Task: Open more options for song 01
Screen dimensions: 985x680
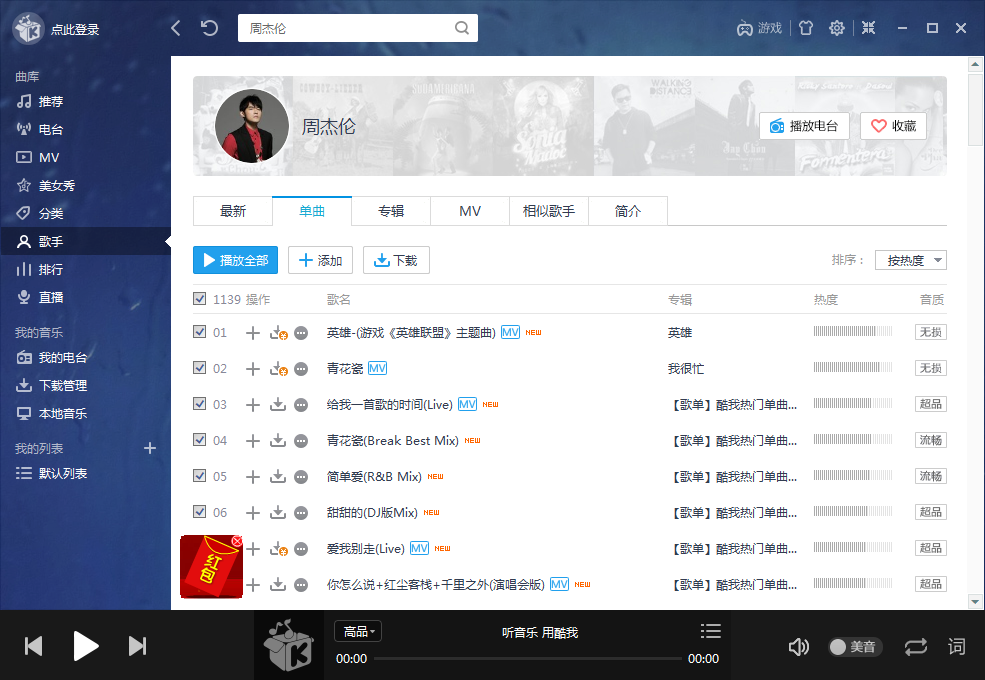Action: click(302, 332)
